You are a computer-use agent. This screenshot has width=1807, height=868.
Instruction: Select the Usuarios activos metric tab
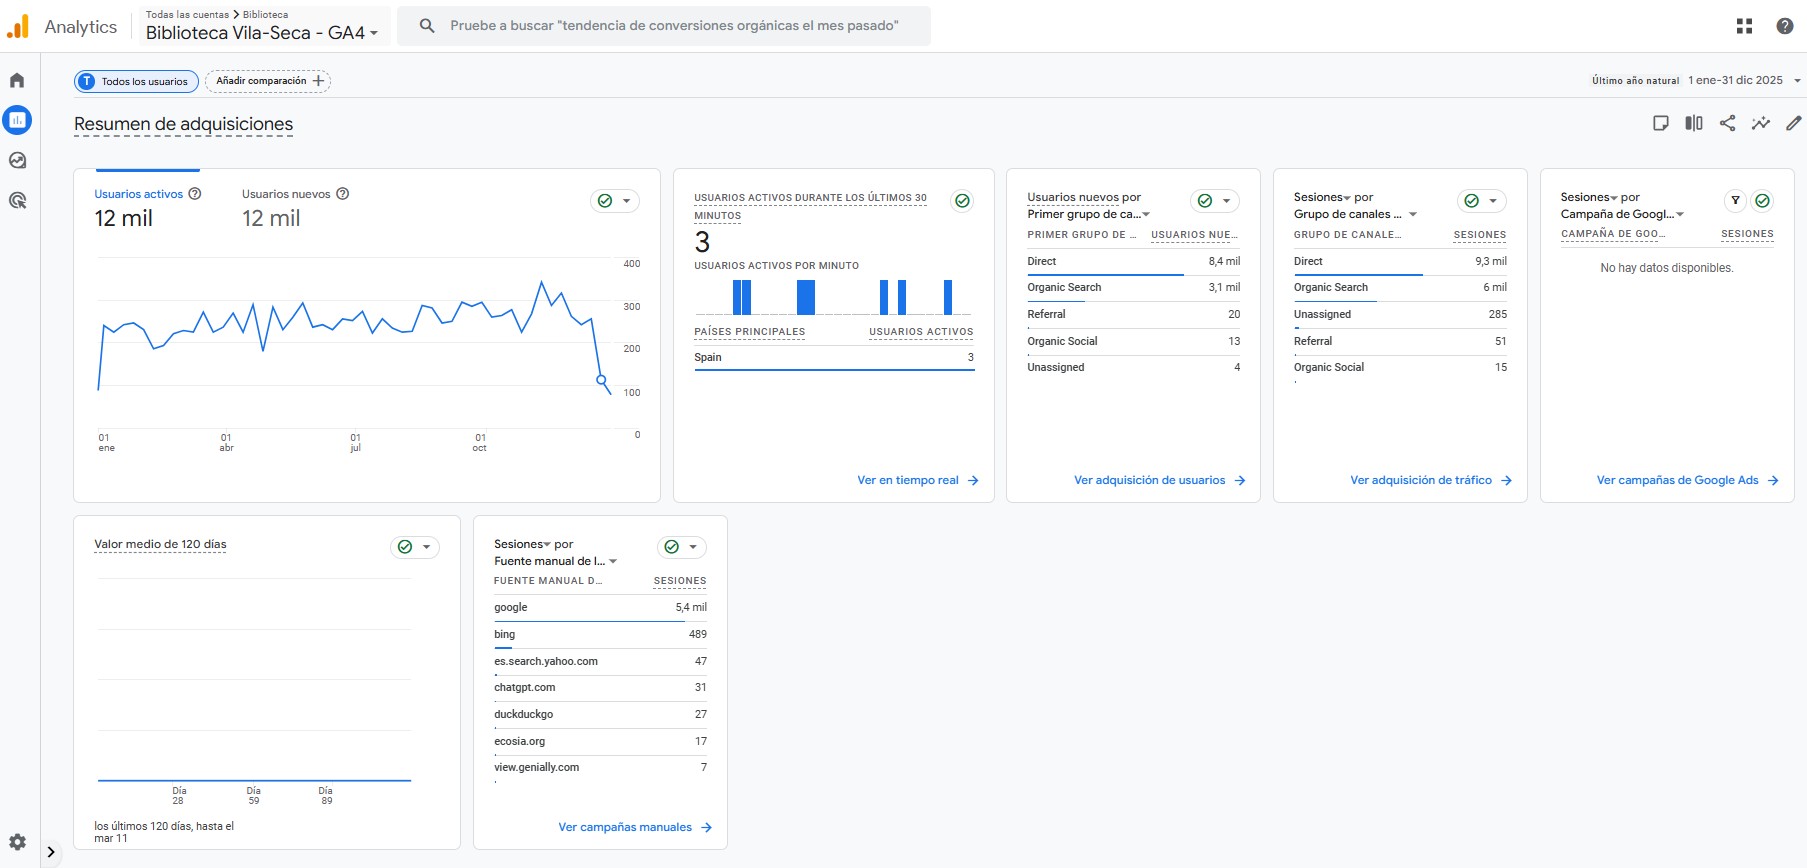139,194
